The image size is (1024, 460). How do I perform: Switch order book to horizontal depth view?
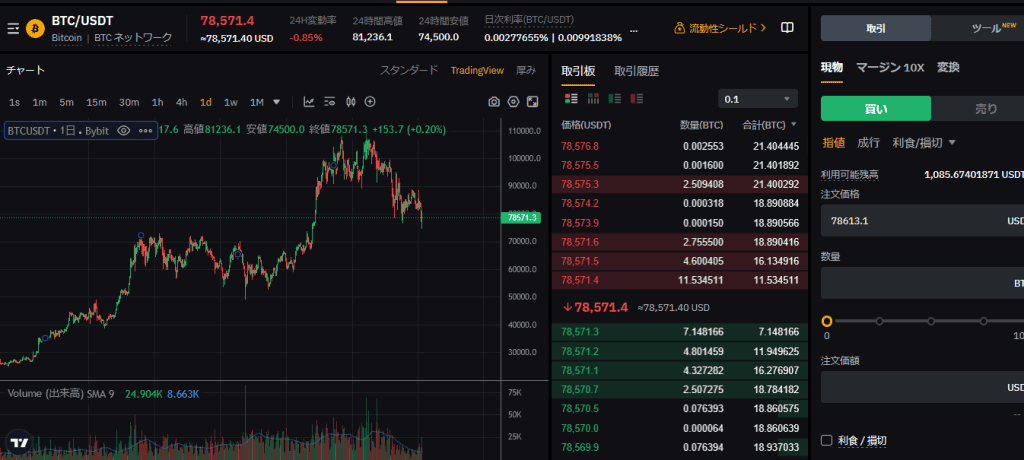pos(594,99)
